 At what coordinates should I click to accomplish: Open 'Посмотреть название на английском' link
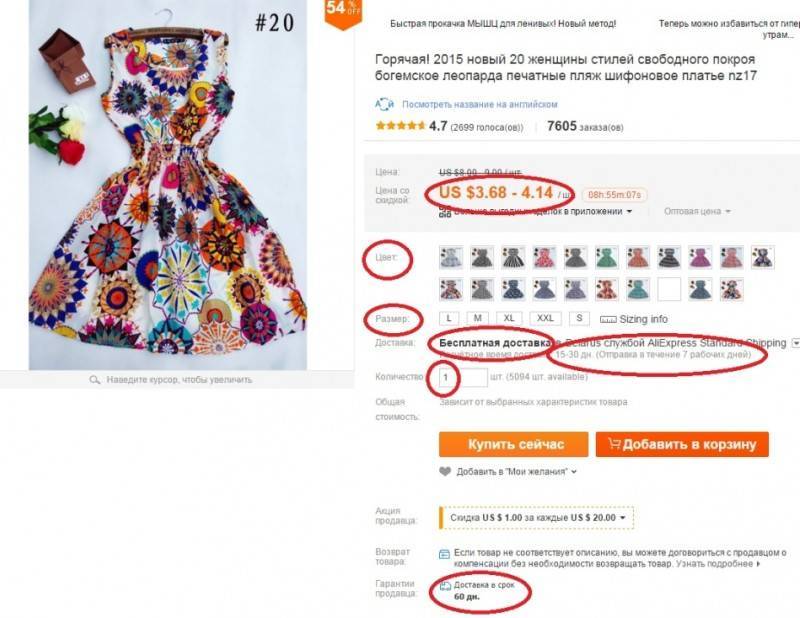point(479,104)
